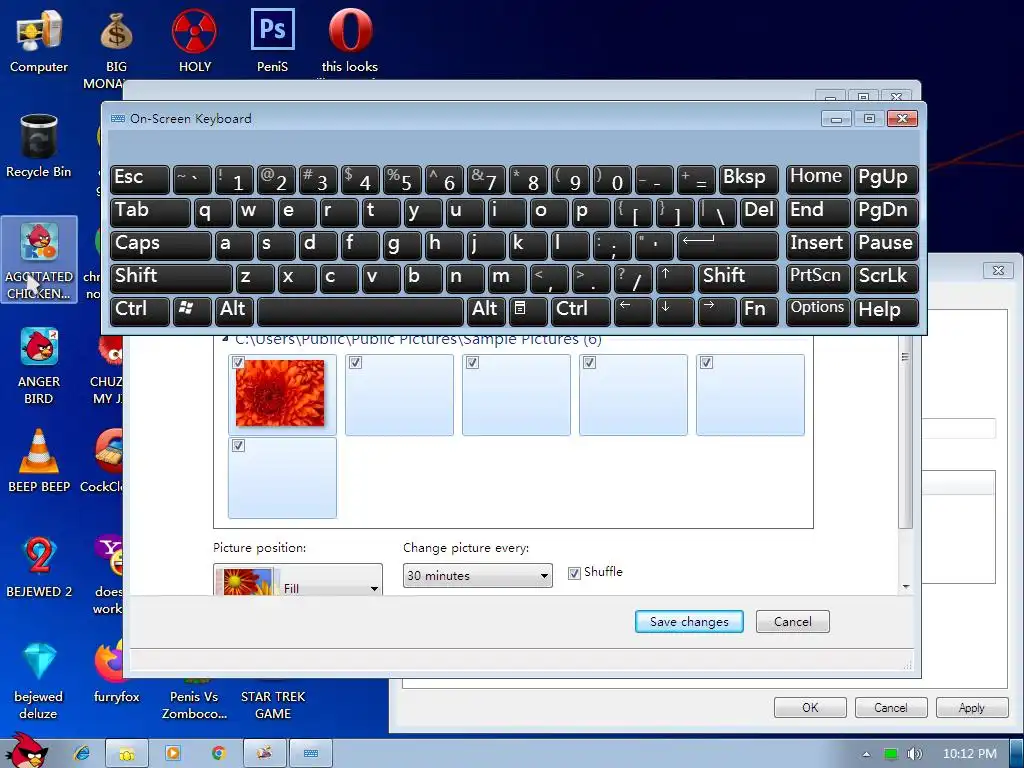1024x768 pixels.
Task: Click the Home key
Action: (818, 180)
